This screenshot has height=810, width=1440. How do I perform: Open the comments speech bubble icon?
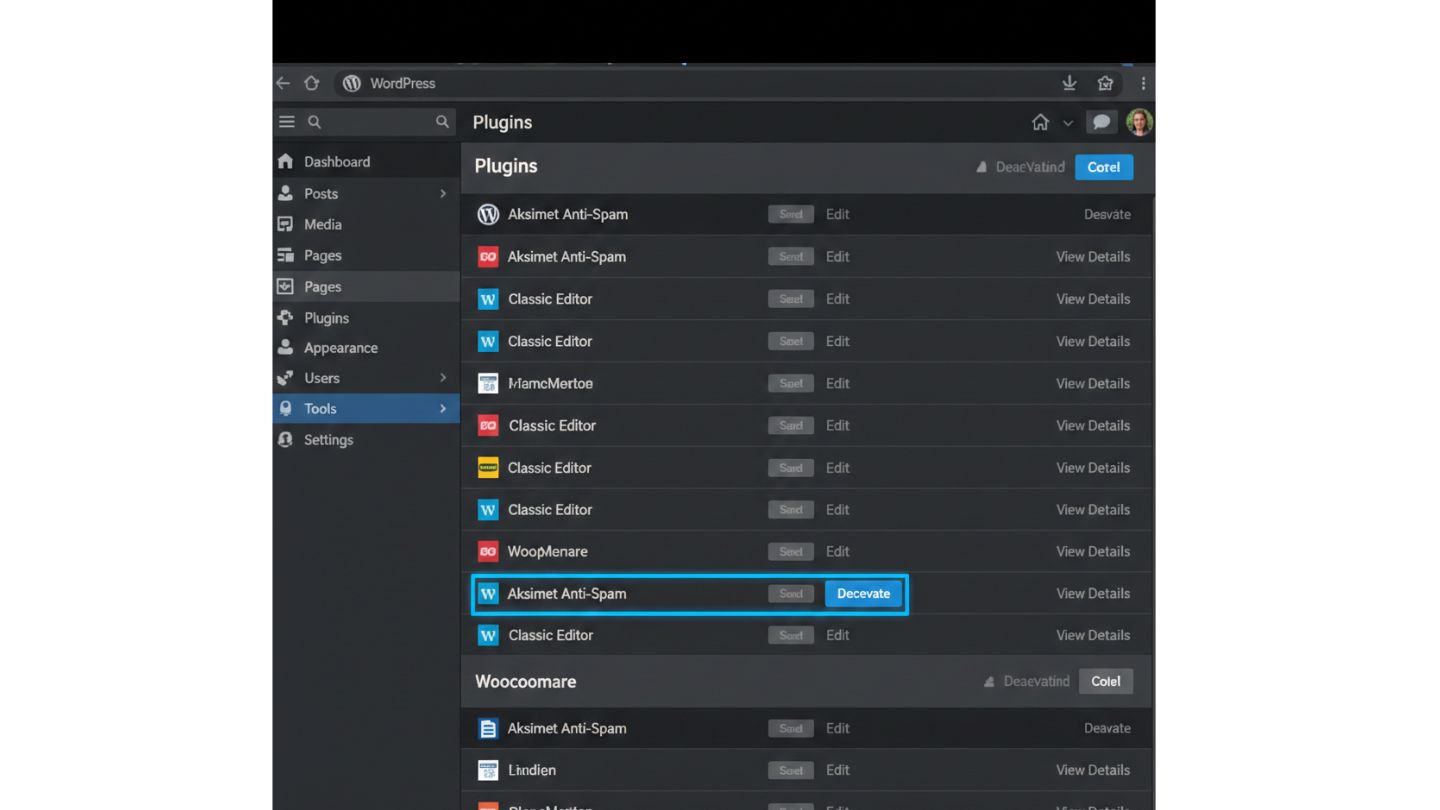(1101, 122)
